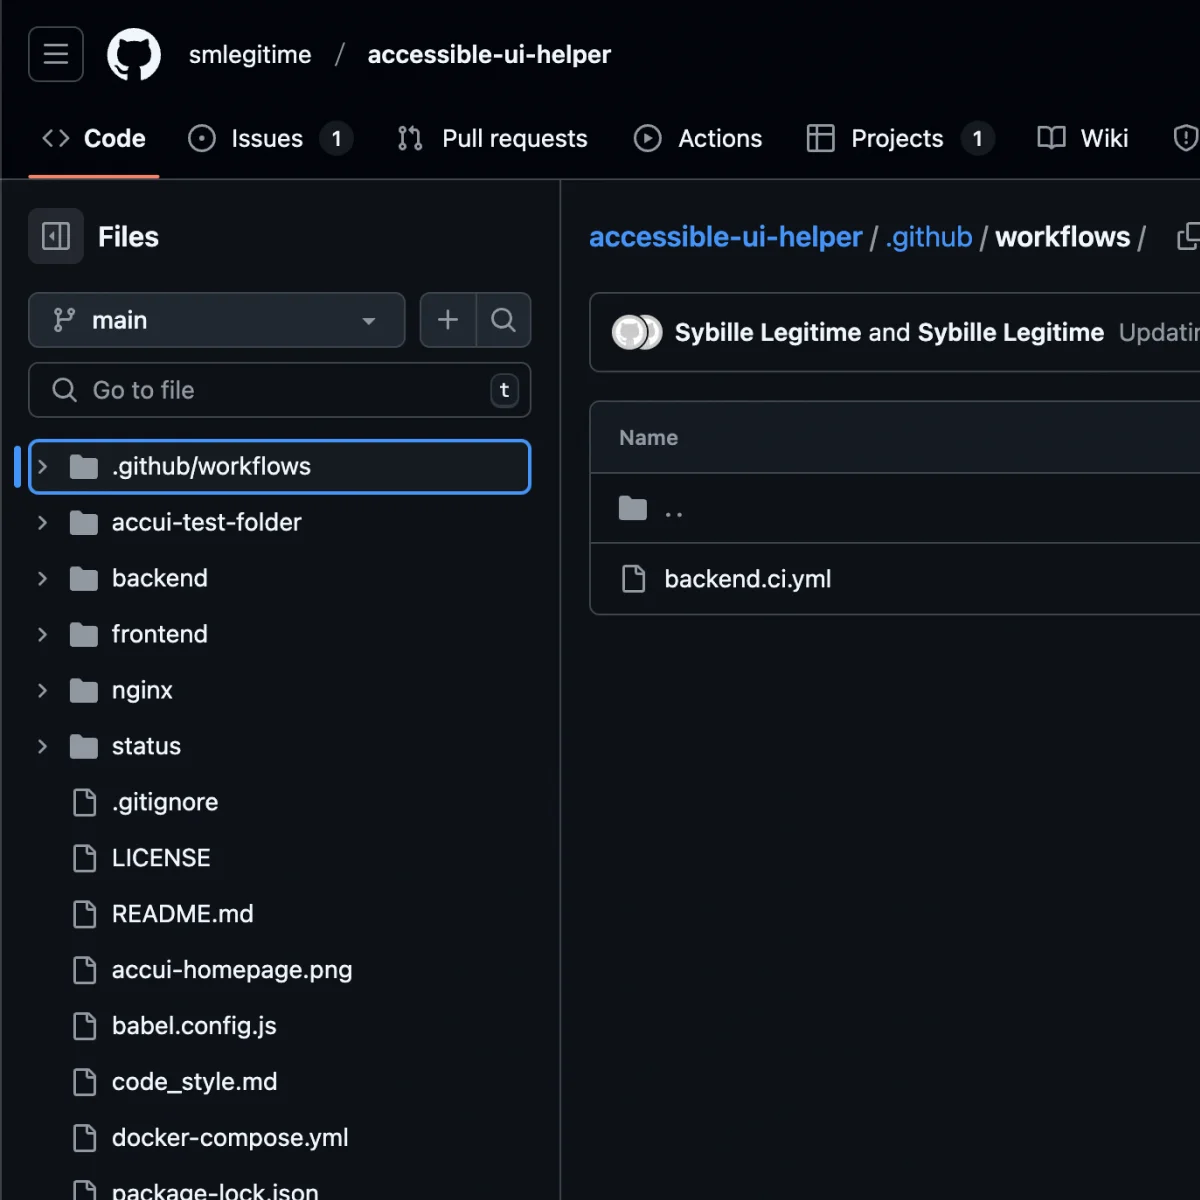Image resolution: width=1200 pixels, height=1200 pixels.
Task: Click the search files magnifier button
Action: [504, 320]
